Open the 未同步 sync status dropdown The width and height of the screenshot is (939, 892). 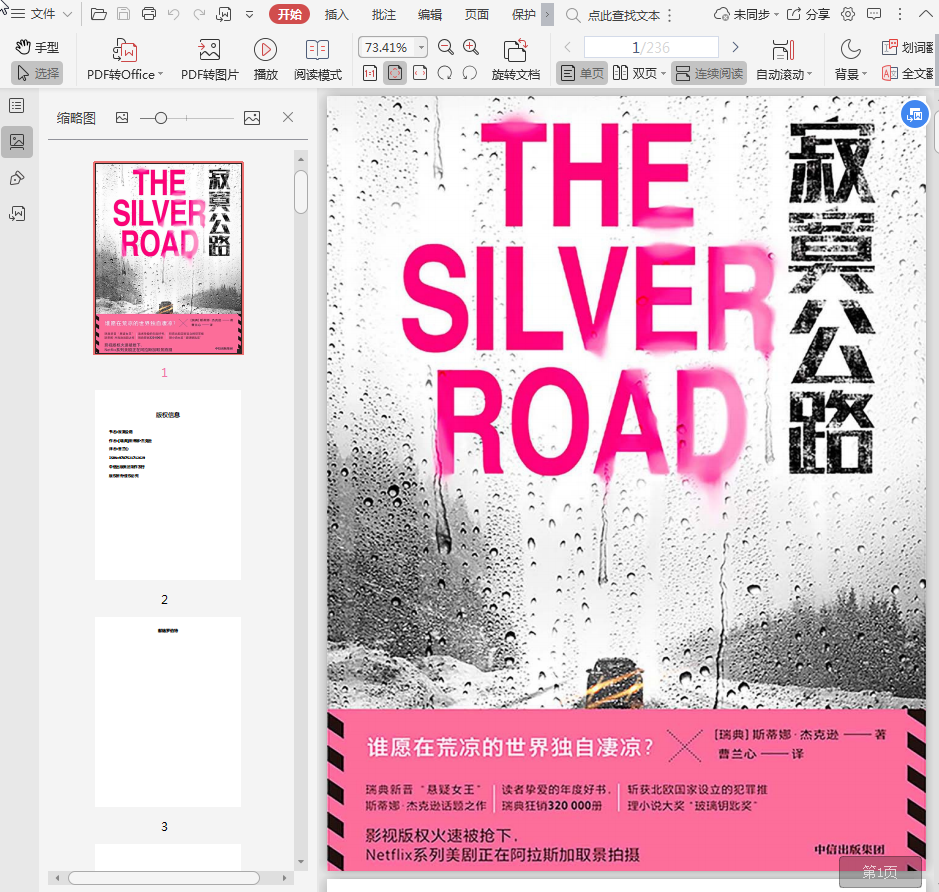point(746,14)
